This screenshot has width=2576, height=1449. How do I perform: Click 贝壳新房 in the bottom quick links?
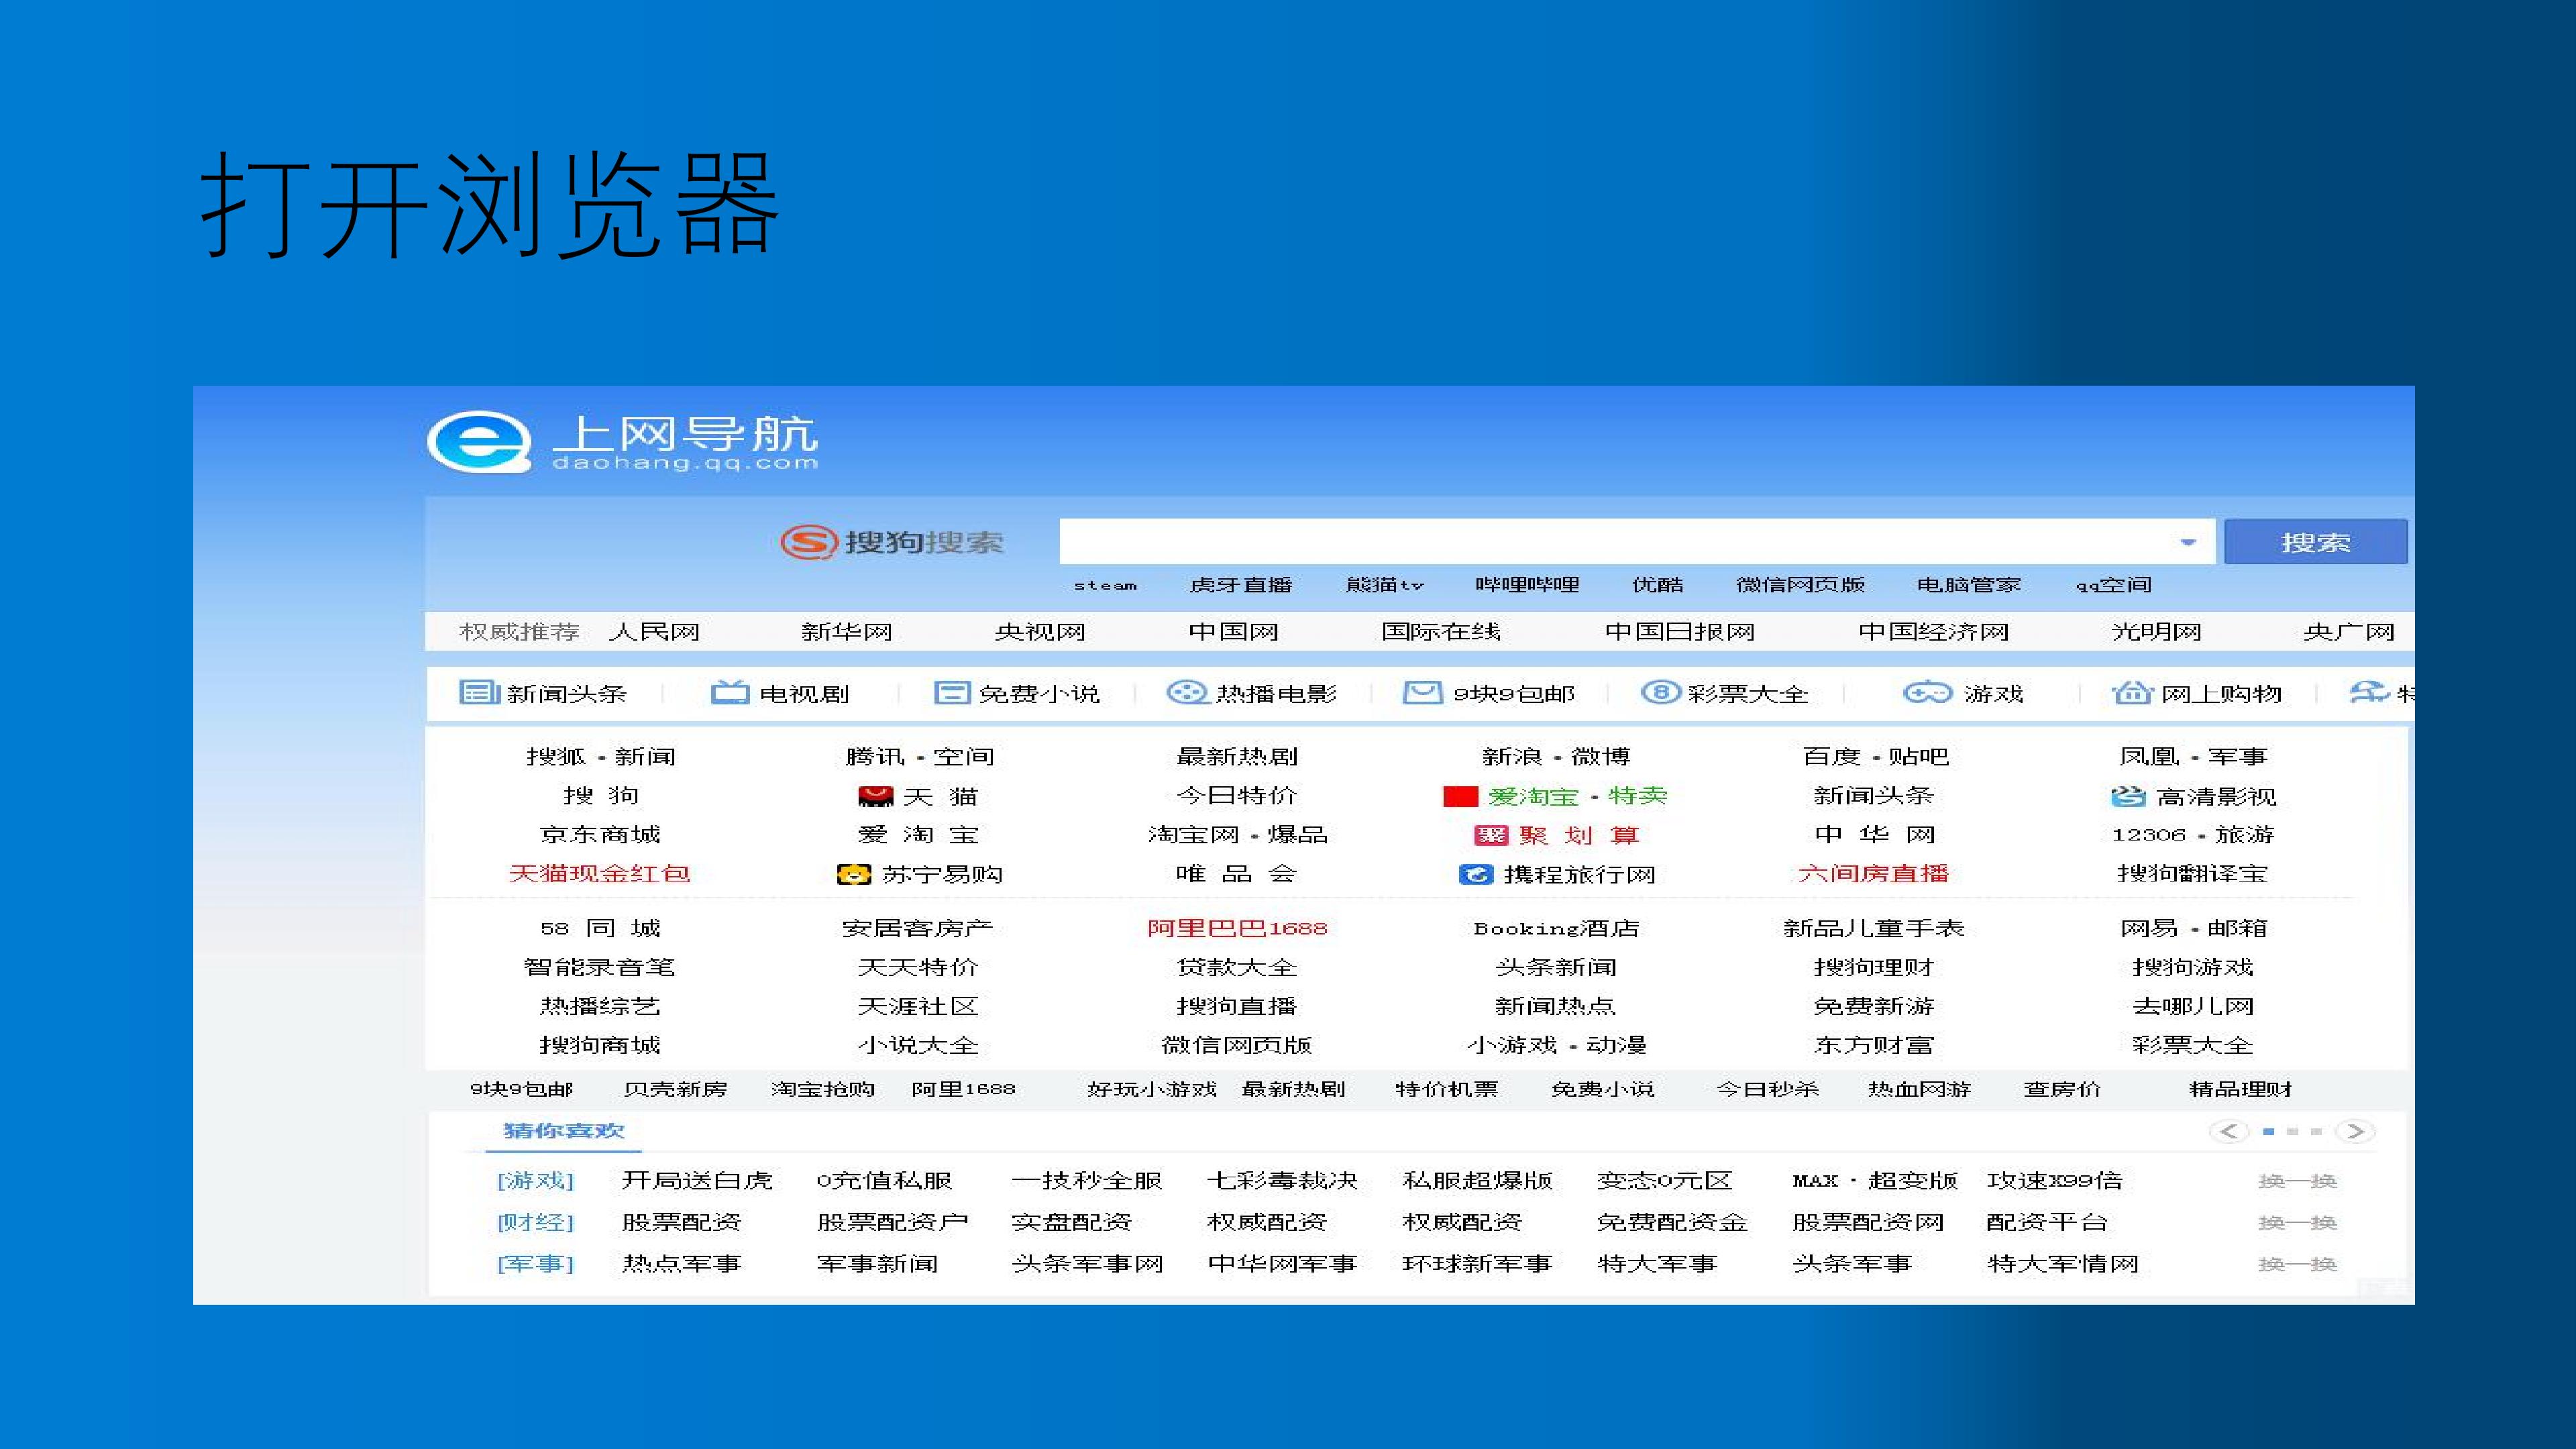click(675, 1089)
